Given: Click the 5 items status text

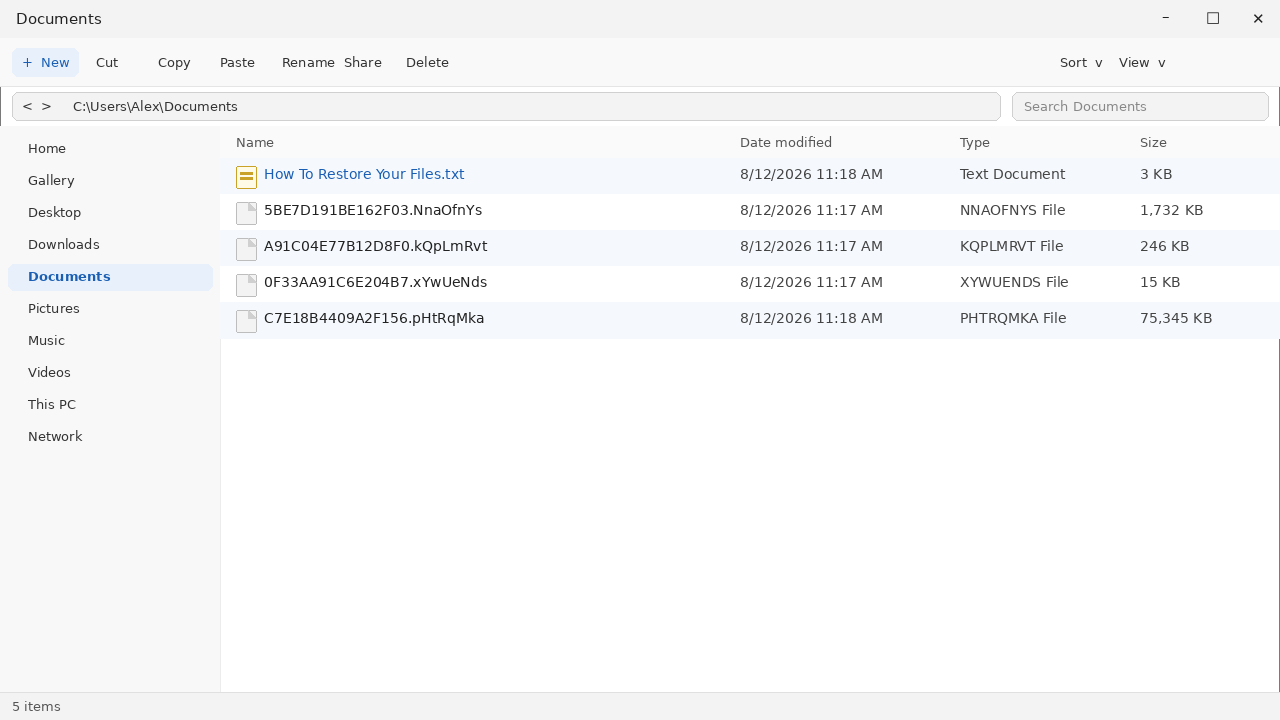Looking at the screenshot, I should pos(36,706).
